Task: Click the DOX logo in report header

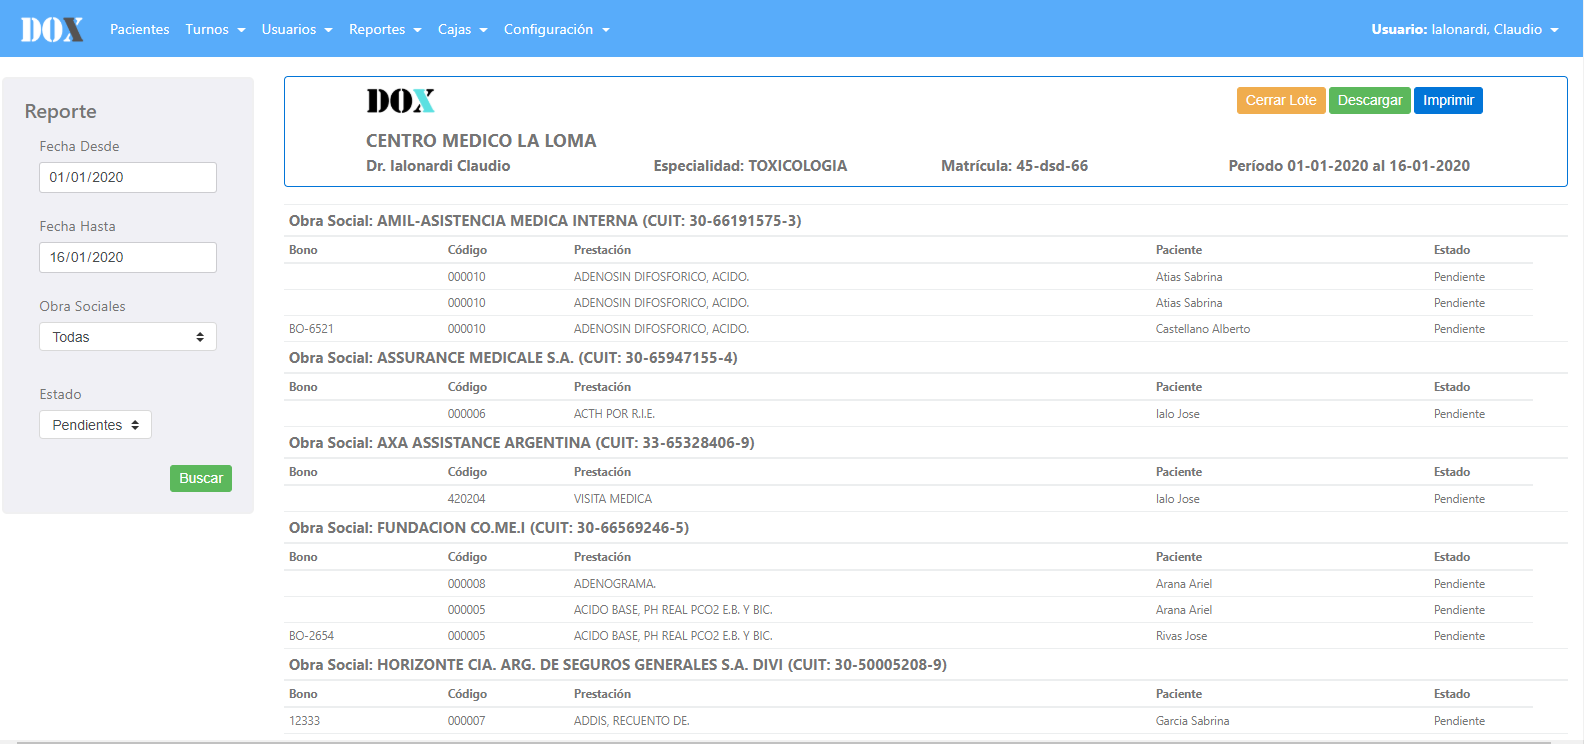Action: tap(400, 101)
